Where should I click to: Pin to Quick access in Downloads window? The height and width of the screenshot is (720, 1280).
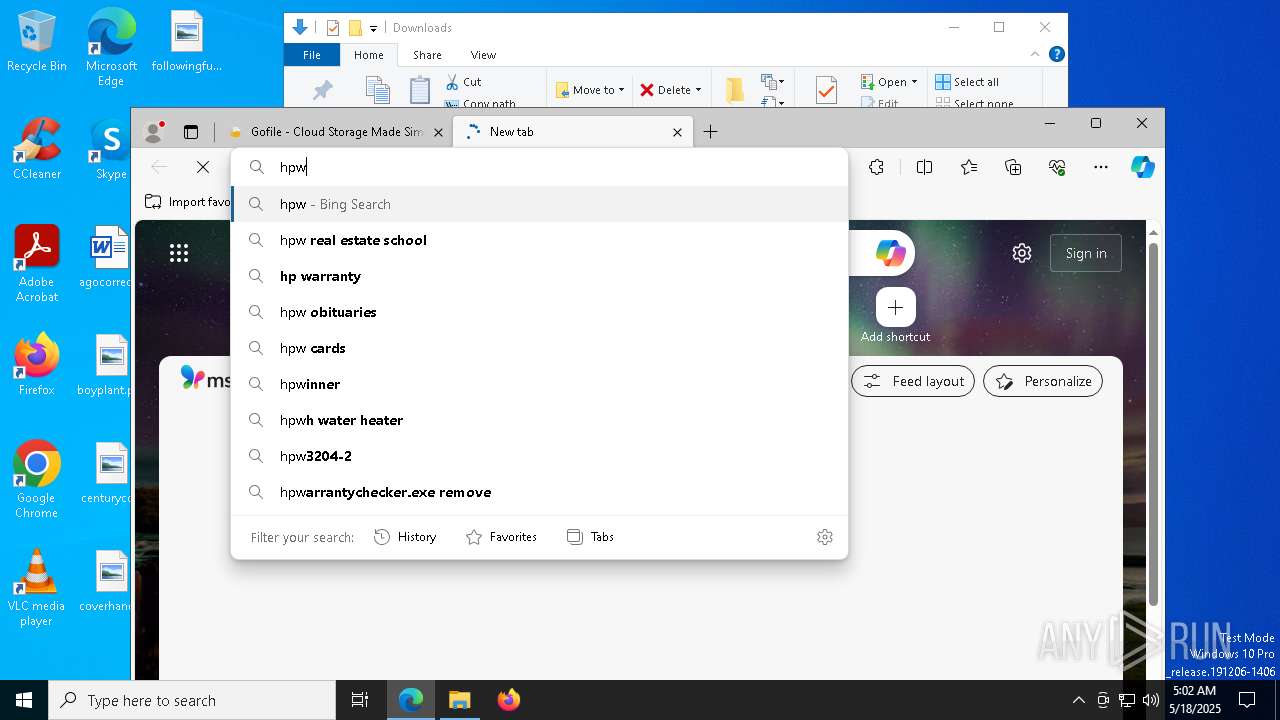coord(322,90)
